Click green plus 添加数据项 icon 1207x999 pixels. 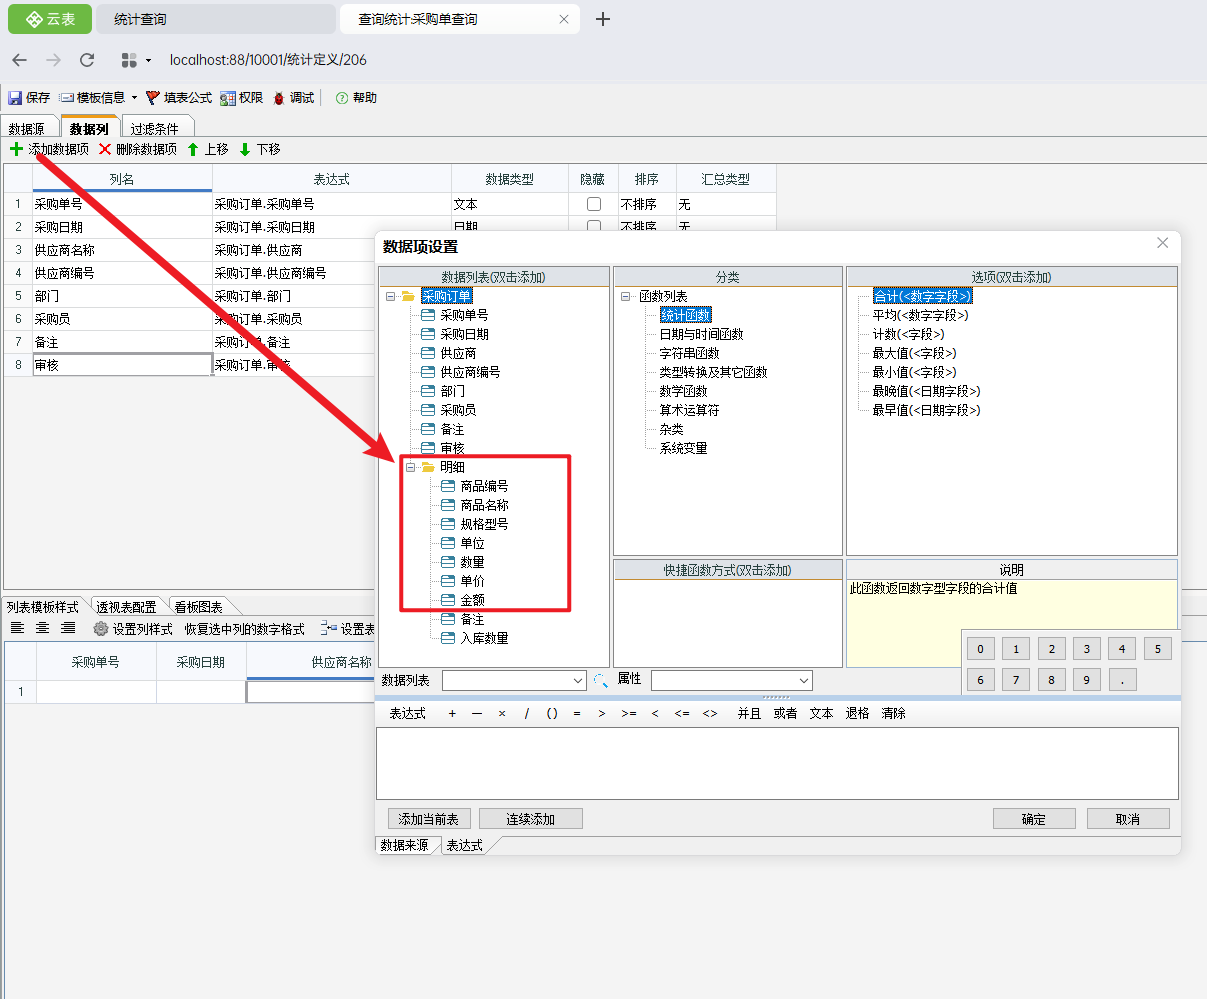[x=16, y=149]
